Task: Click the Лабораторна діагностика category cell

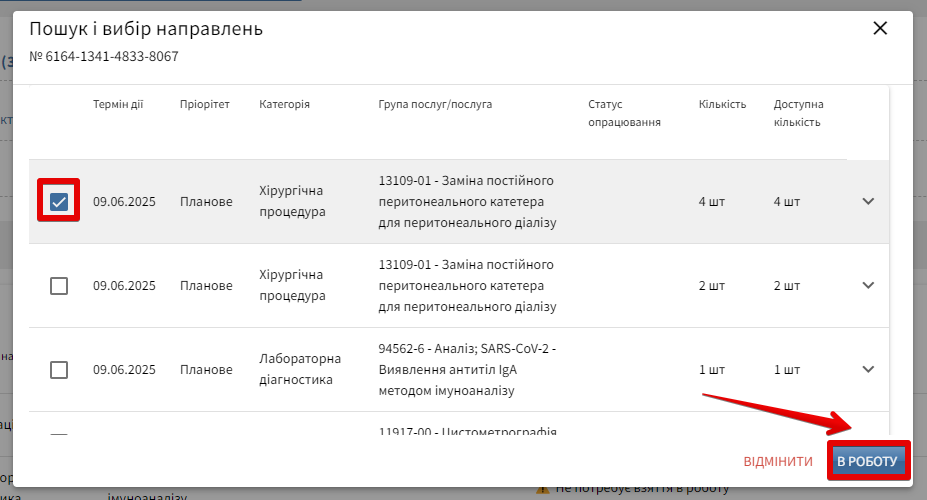Action: point(300,369)
